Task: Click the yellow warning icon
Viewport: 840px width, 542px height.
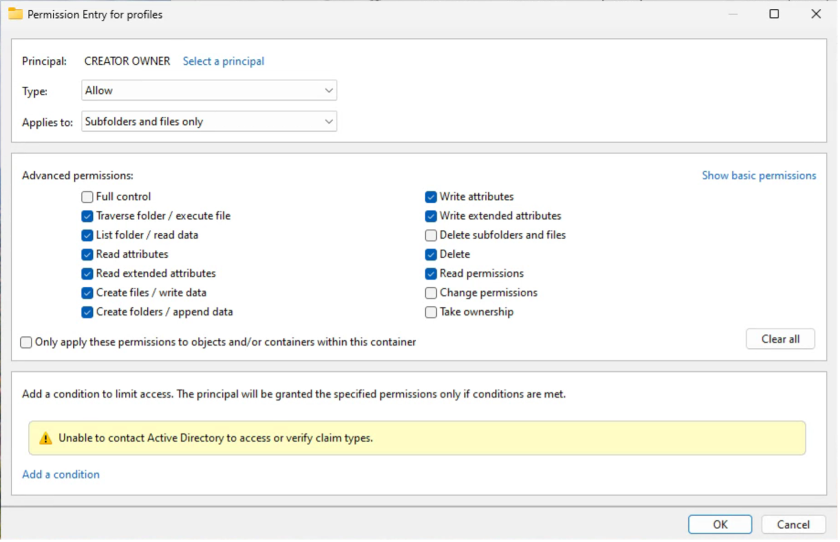Action: pyautogui.click(x=45, y=438)
